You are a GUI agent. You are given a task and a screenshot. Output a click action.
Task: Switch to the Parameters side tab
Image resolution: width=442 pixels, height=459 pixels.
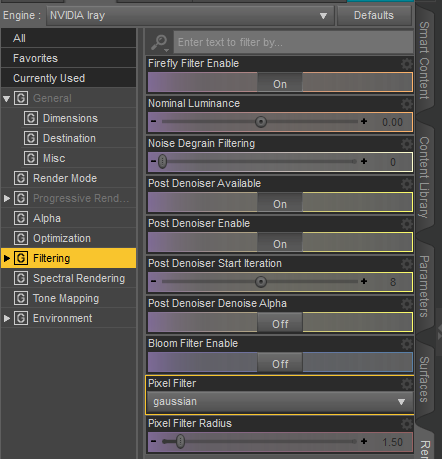[x=424, y=286]
